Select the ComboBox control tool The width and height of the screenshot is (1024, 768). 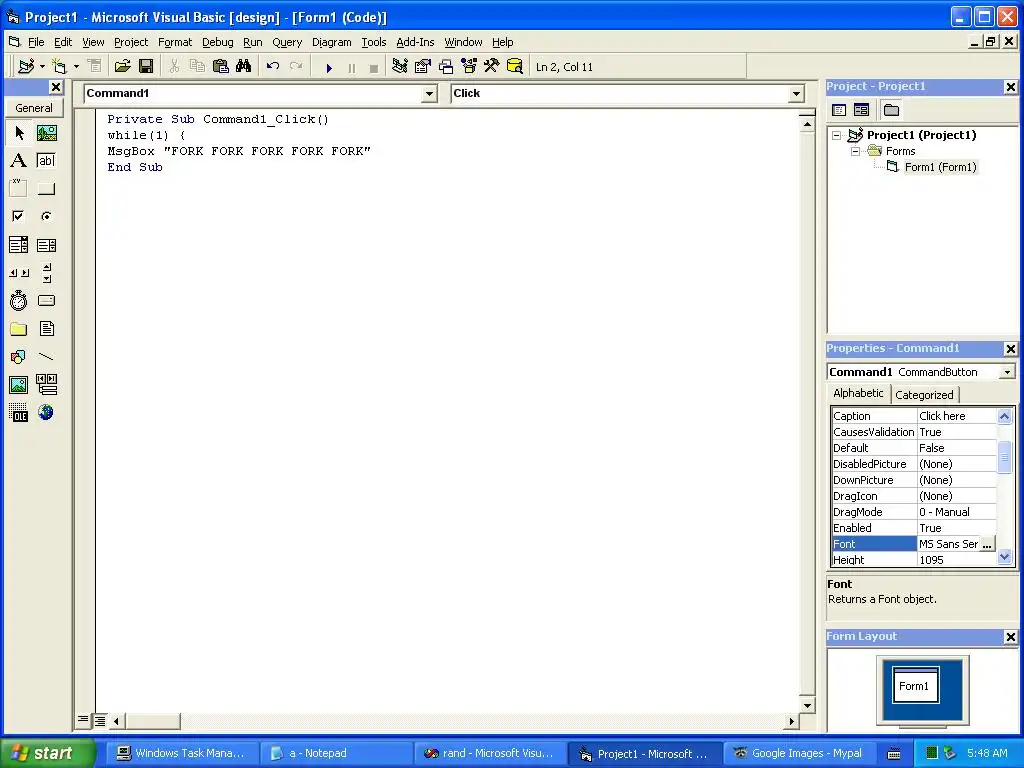tap(19, 245)
